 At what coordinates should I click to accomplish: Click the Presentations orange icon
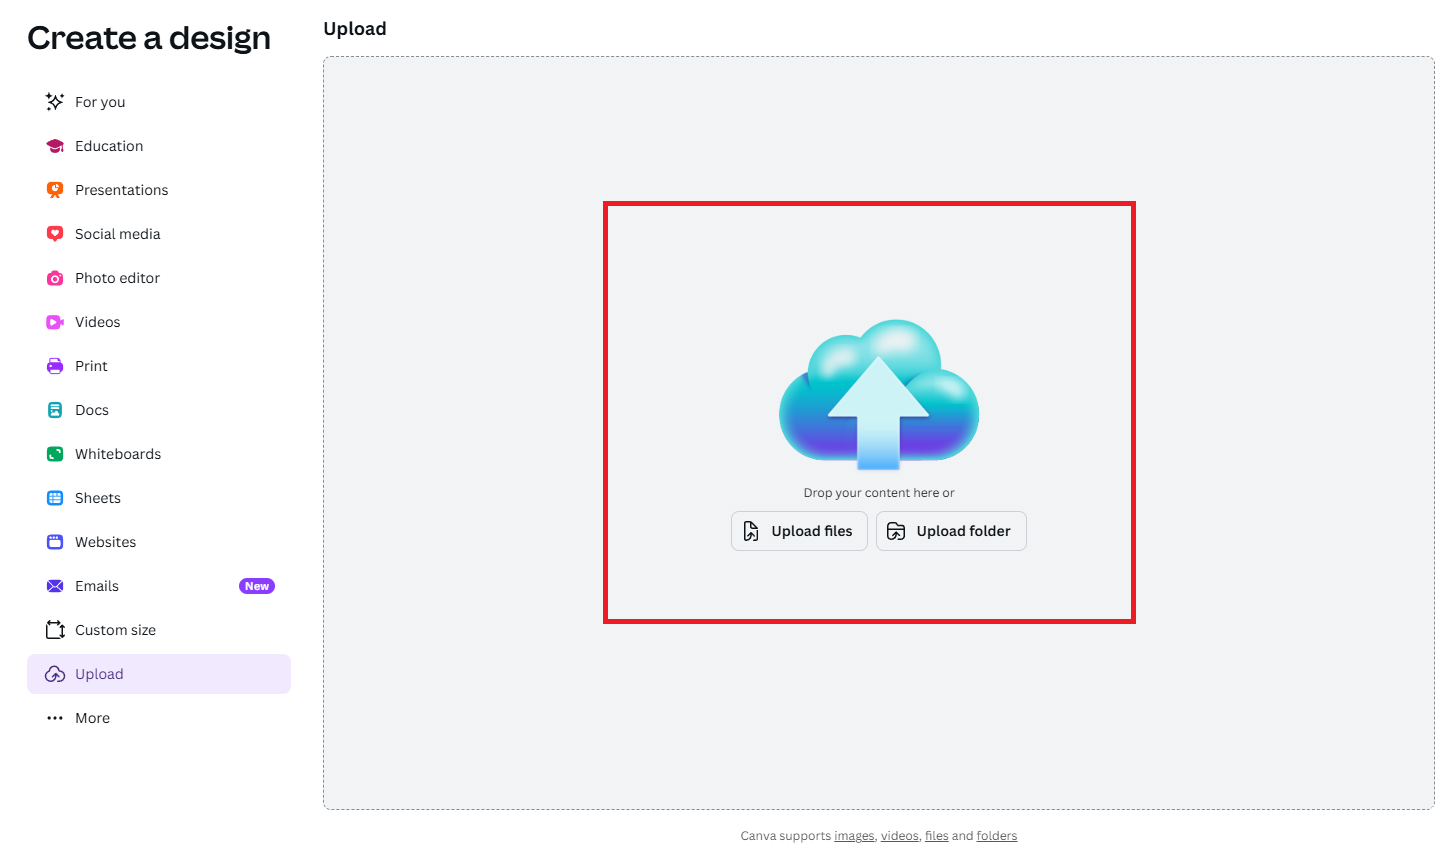coord(55,190)
